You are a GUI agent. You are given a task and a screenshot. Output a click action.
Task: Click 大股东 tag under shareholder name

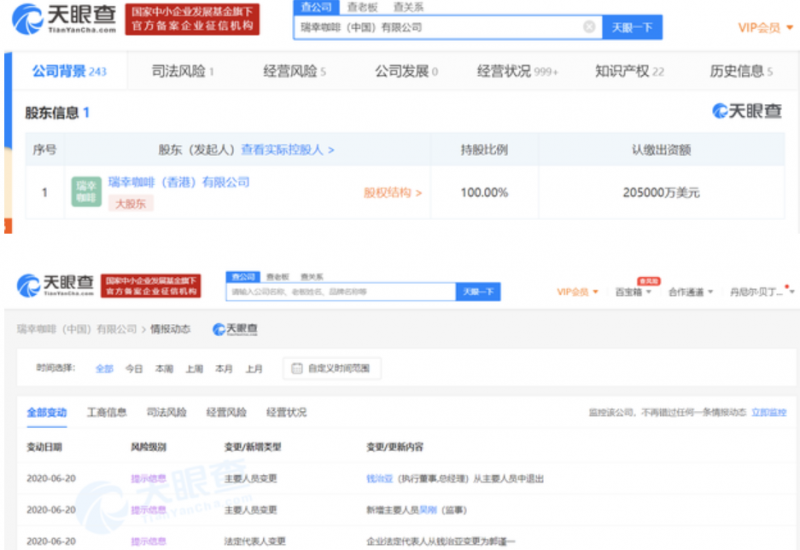(131, 204)
